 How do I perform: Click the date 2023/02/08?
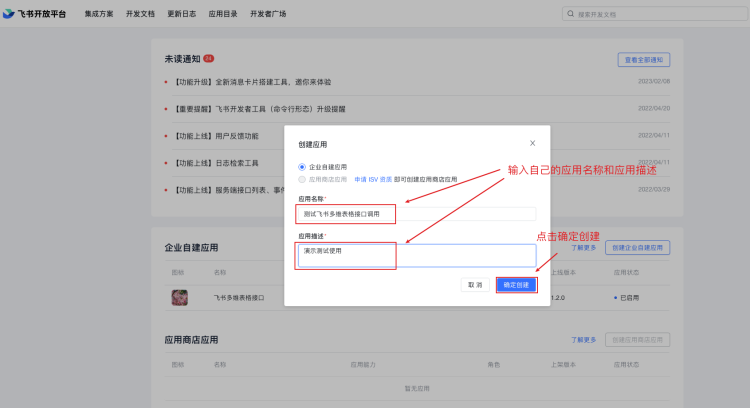click(x=654, y=81)
